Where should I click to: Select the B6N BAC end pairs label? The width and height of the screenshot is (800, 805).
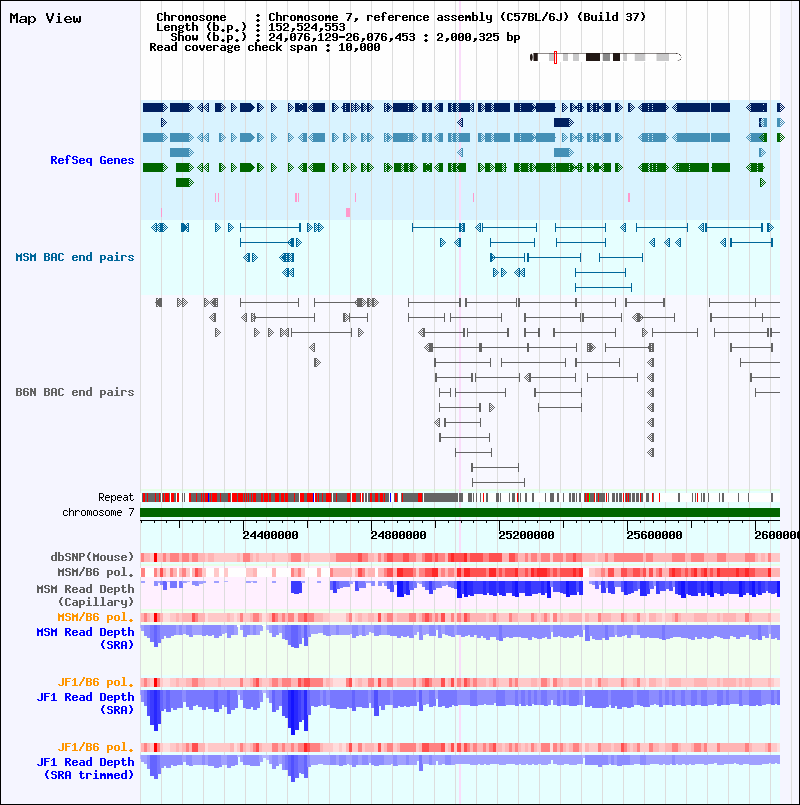click(74, 392)
